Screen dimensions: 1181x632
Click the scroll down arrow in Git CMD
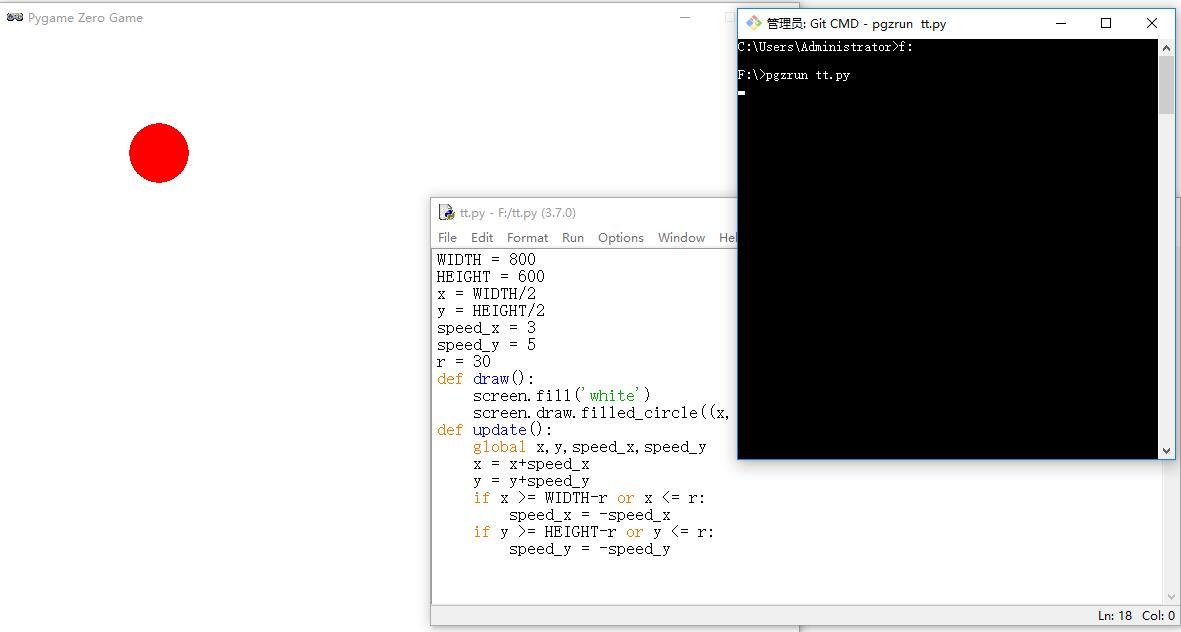click(1167, 451)
